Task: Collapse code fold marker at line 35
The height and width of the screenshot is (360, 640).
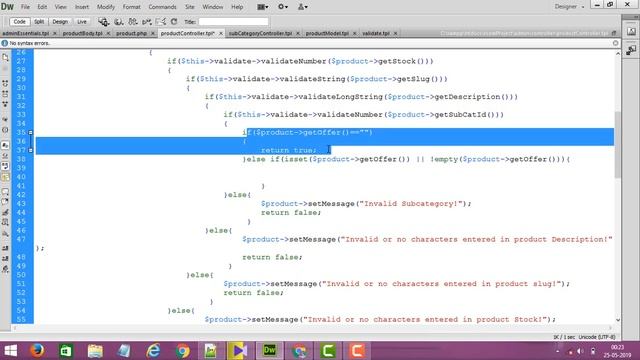Action: pyautogui.click(x=31, y=133)
